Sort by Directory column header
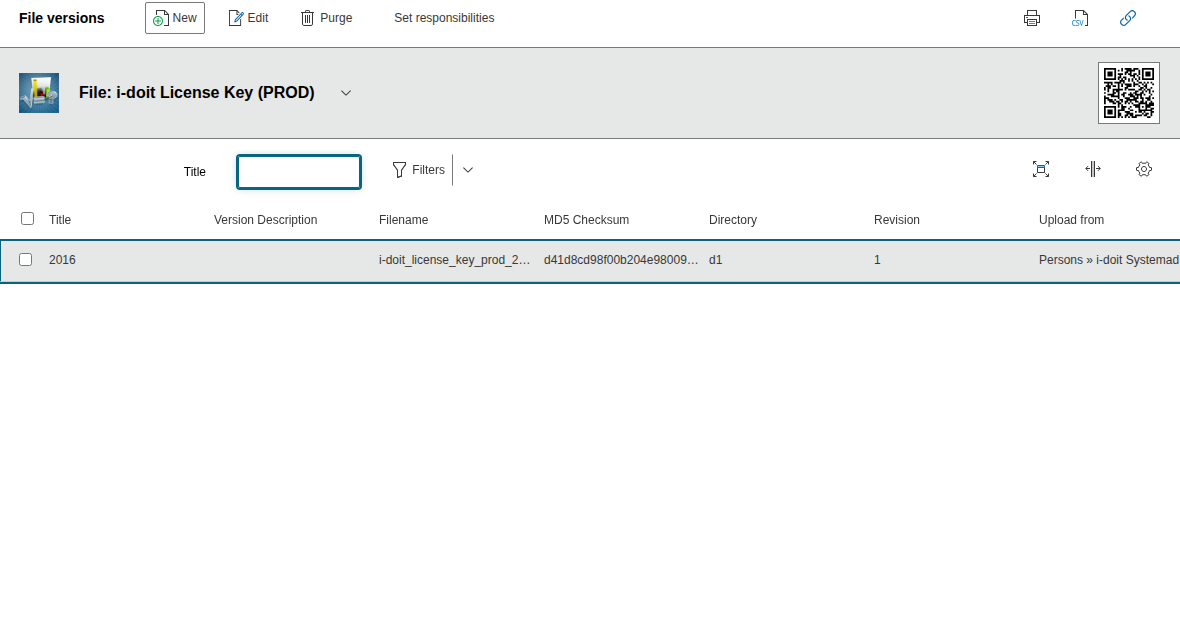Screen dimensions: 1180x640 coord(733,220)
